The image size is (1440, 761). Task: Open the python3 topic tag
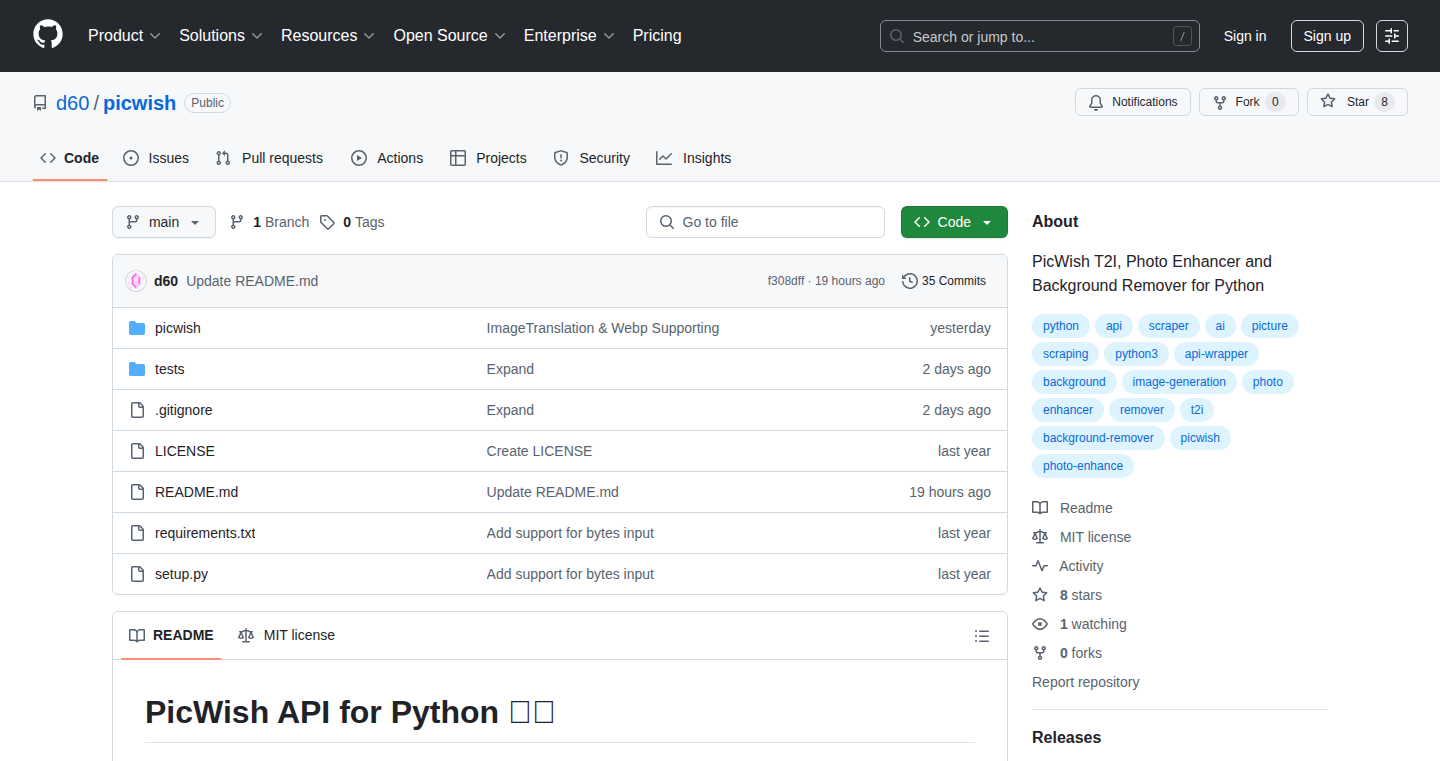click(1136, 354)
